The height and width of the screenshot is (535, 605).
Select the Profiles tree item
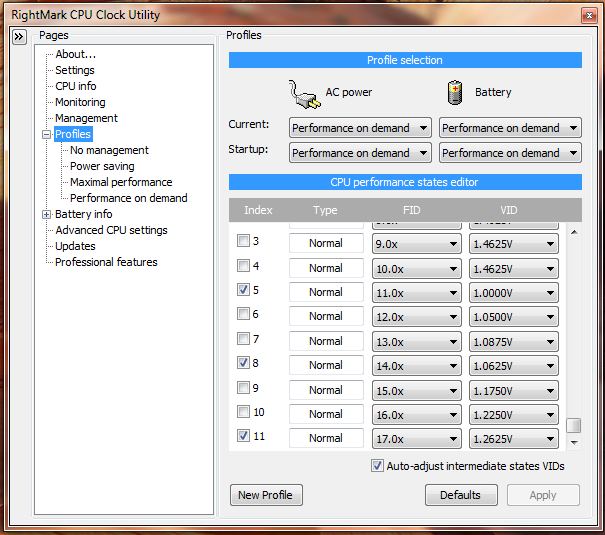73,134
